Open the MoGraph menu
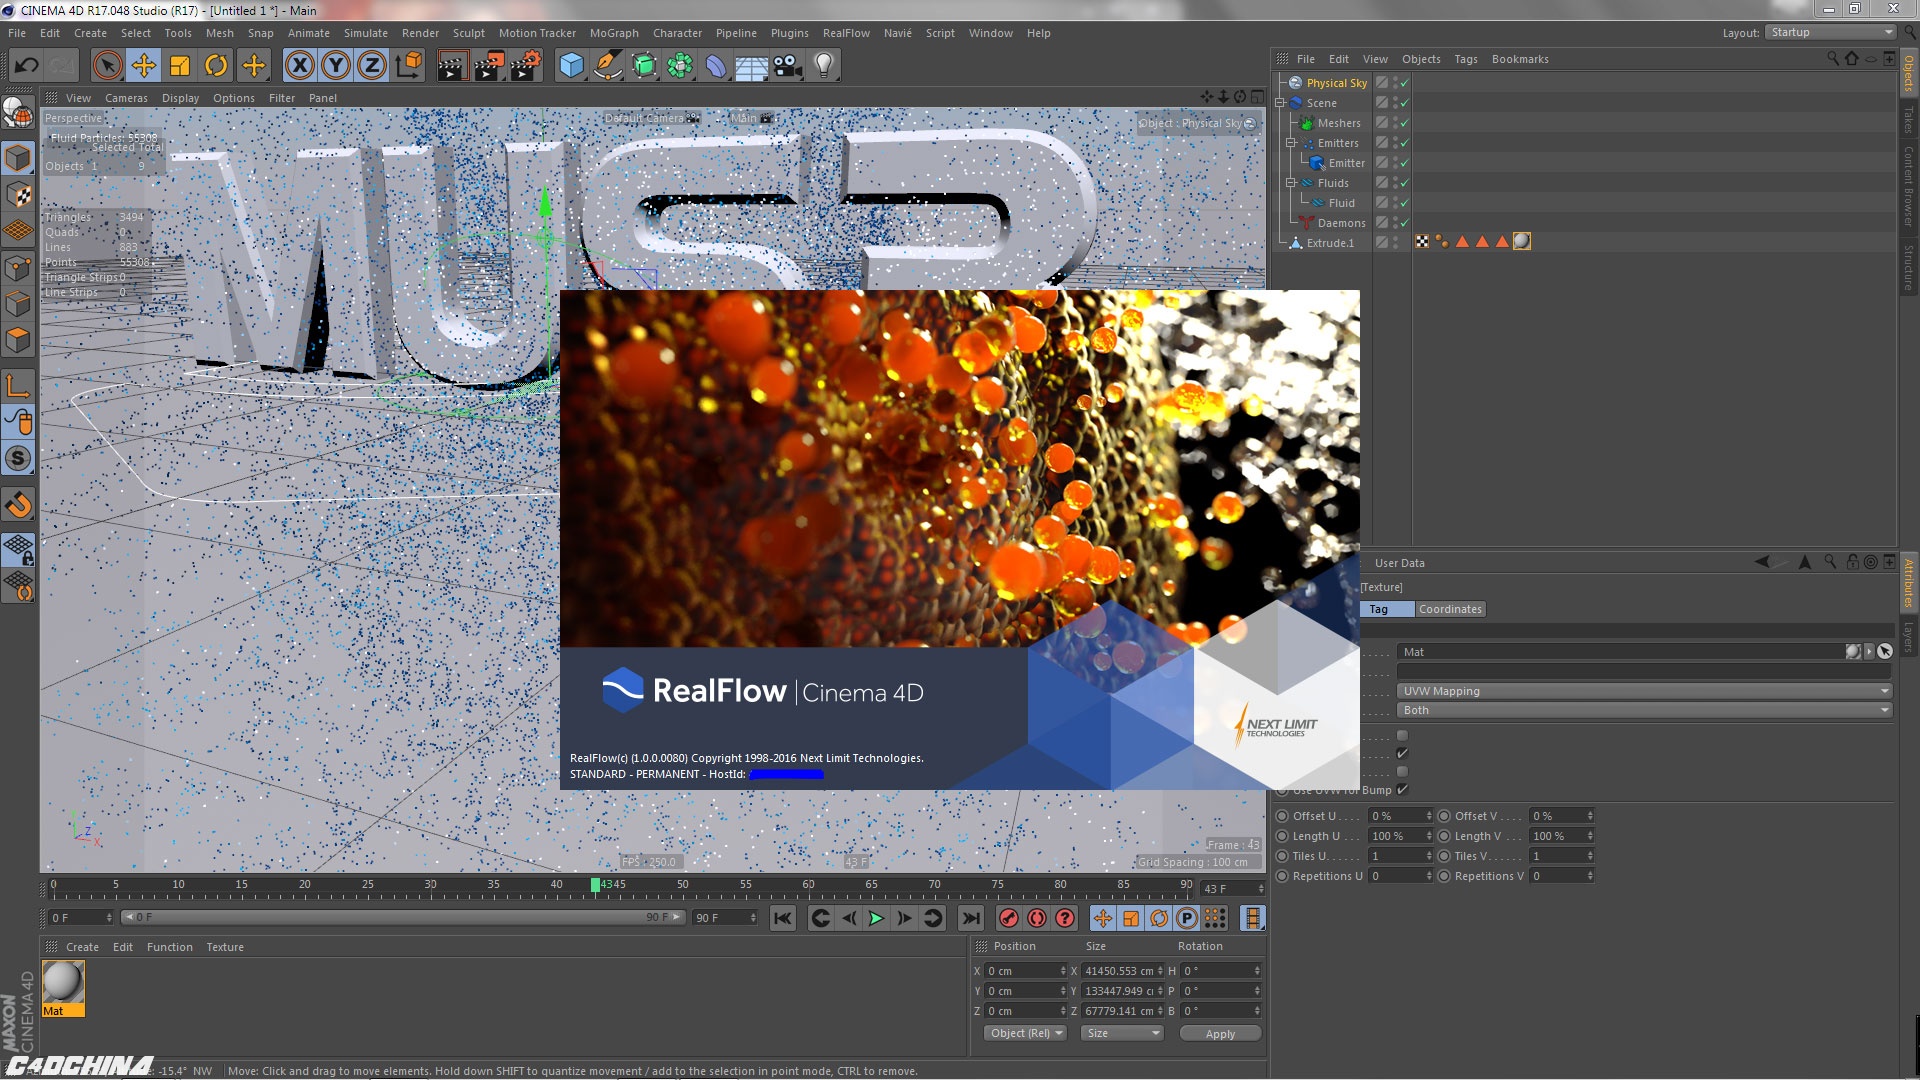The width and height of the screenshot is (1920, 1080). [x=614, y=33]
